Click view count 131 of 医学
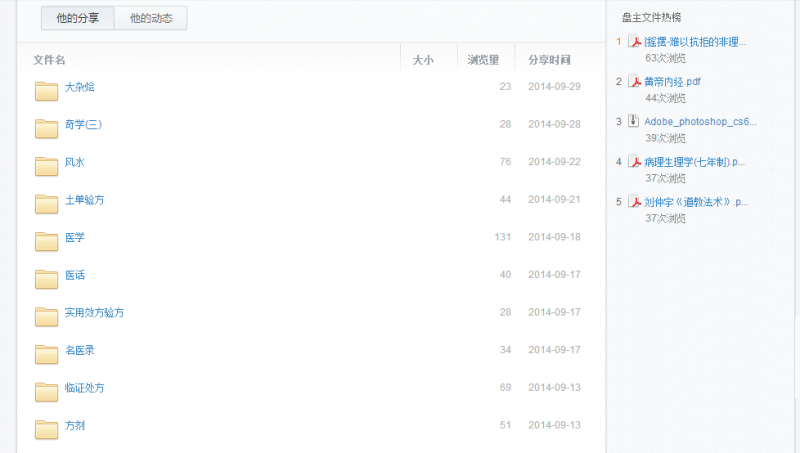 (503, 237)
